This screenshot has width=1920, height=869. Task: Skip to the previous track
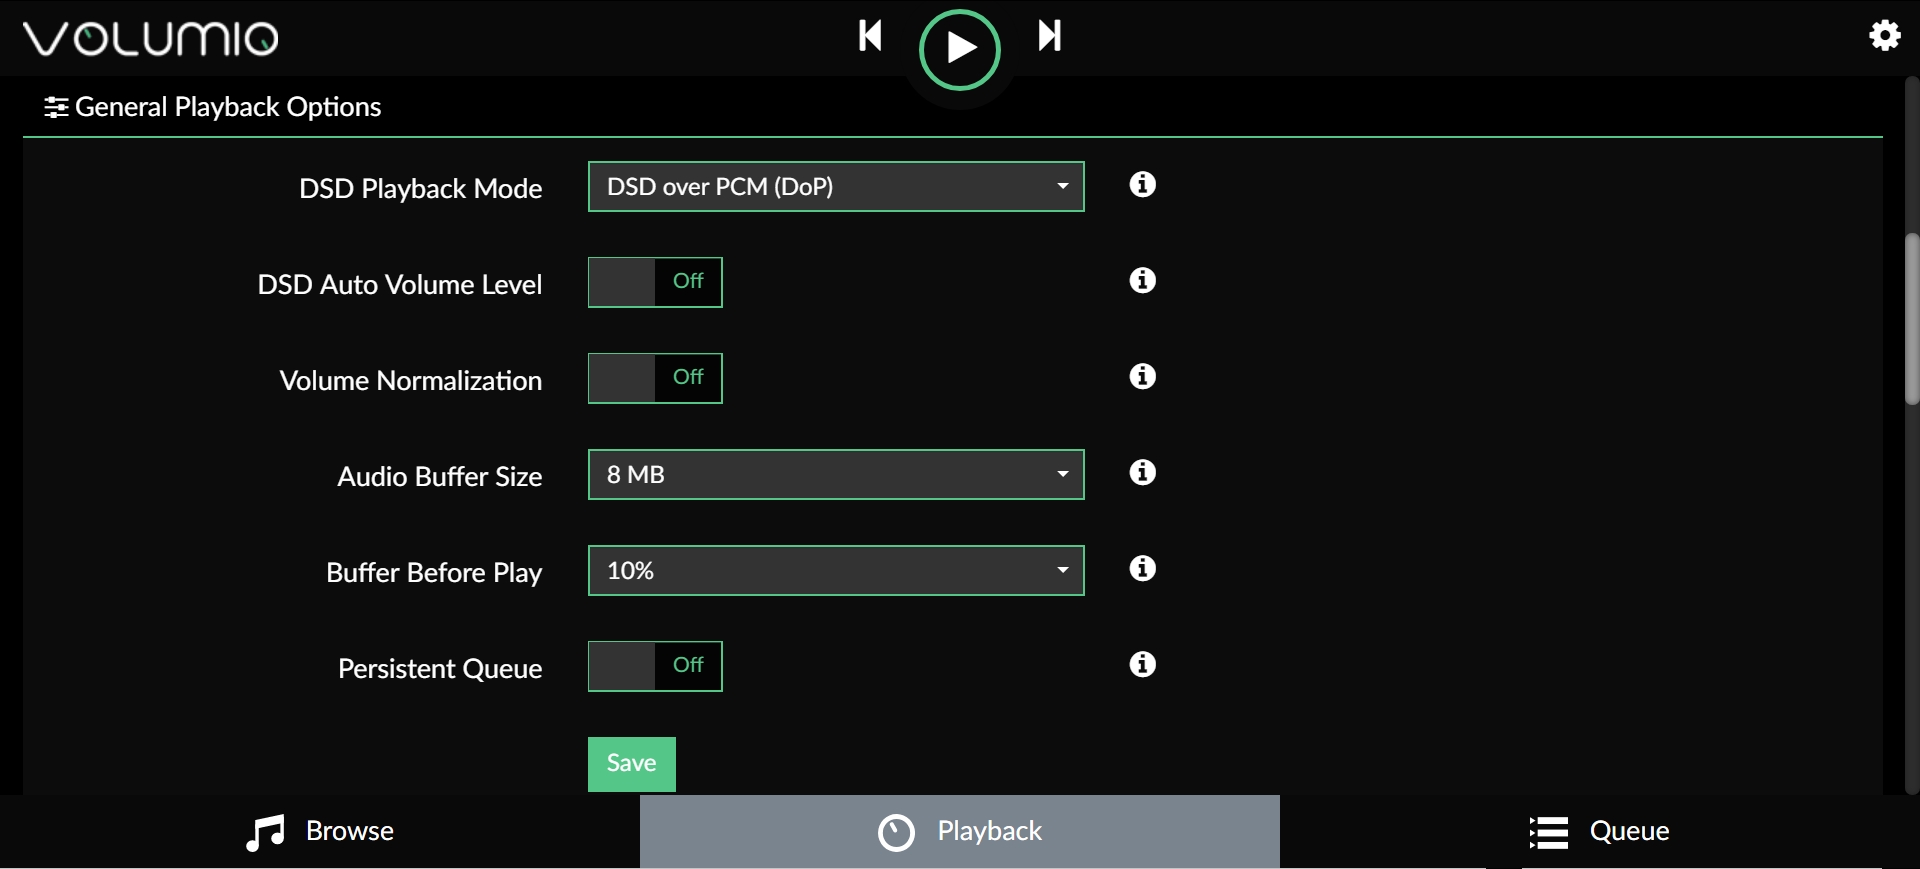(x=870, y=36)
